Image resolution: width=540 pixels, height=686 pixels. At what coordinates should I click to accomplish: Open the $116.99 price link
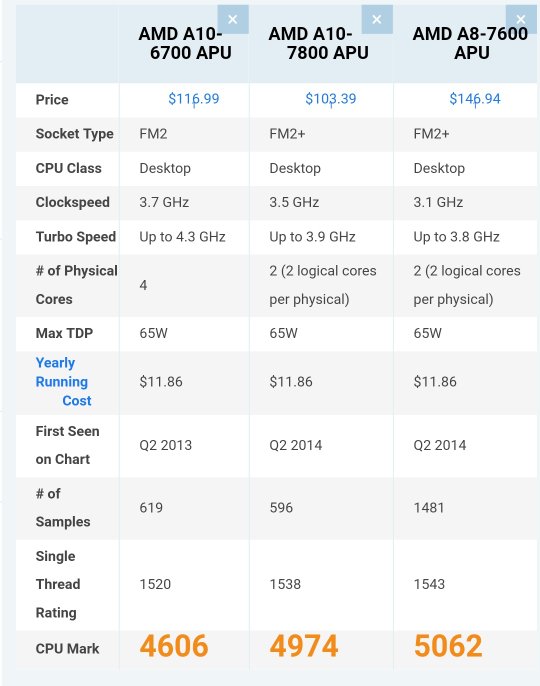coord(194,99)
